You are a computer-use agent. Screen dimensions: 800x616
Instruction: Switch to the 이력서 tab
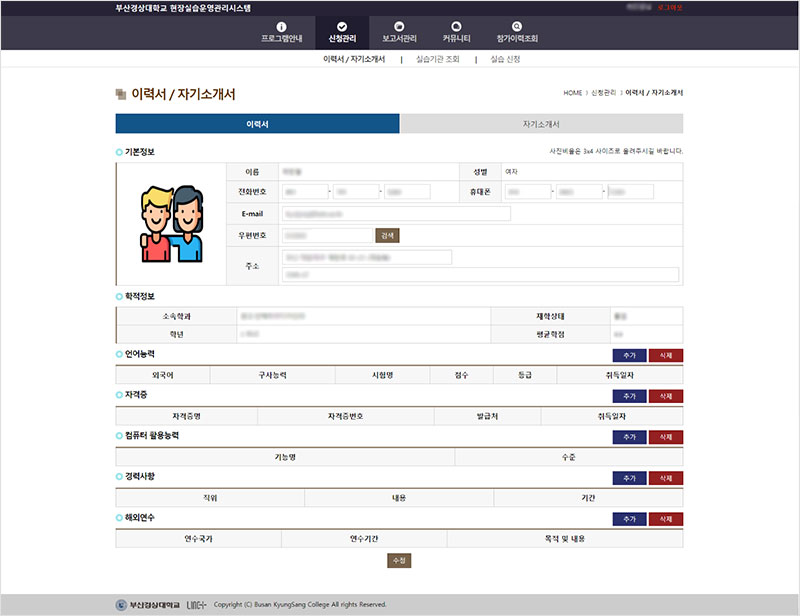point(257,124)
